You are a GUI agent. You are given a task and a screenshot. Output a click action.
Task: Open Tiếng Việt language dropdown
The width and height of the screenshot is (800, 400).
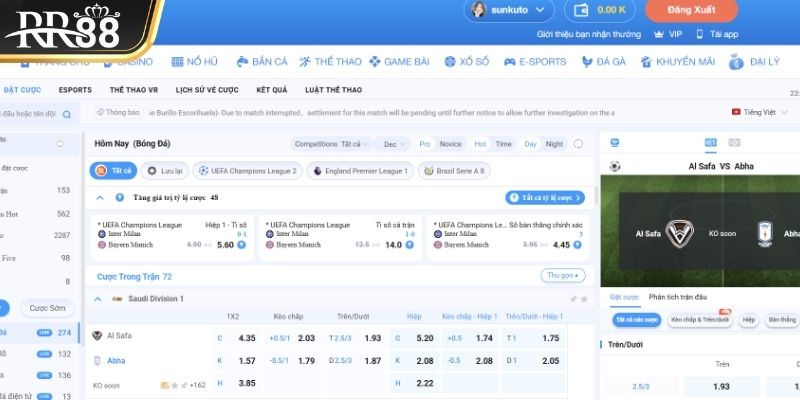(x=760, y=112)
